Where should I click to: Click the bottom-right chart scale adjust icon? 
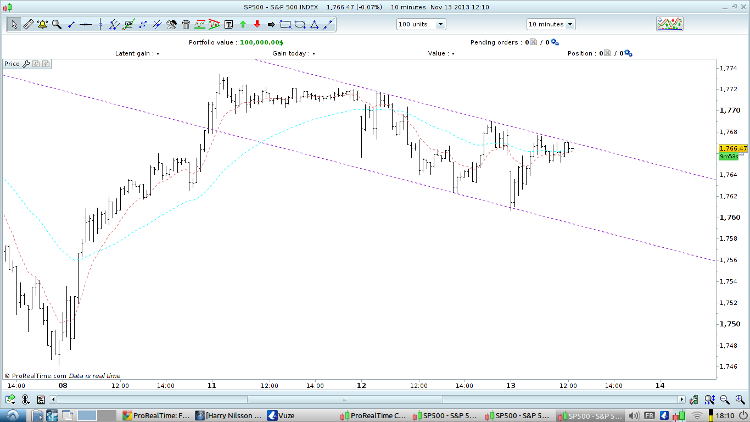click(694, 399)
